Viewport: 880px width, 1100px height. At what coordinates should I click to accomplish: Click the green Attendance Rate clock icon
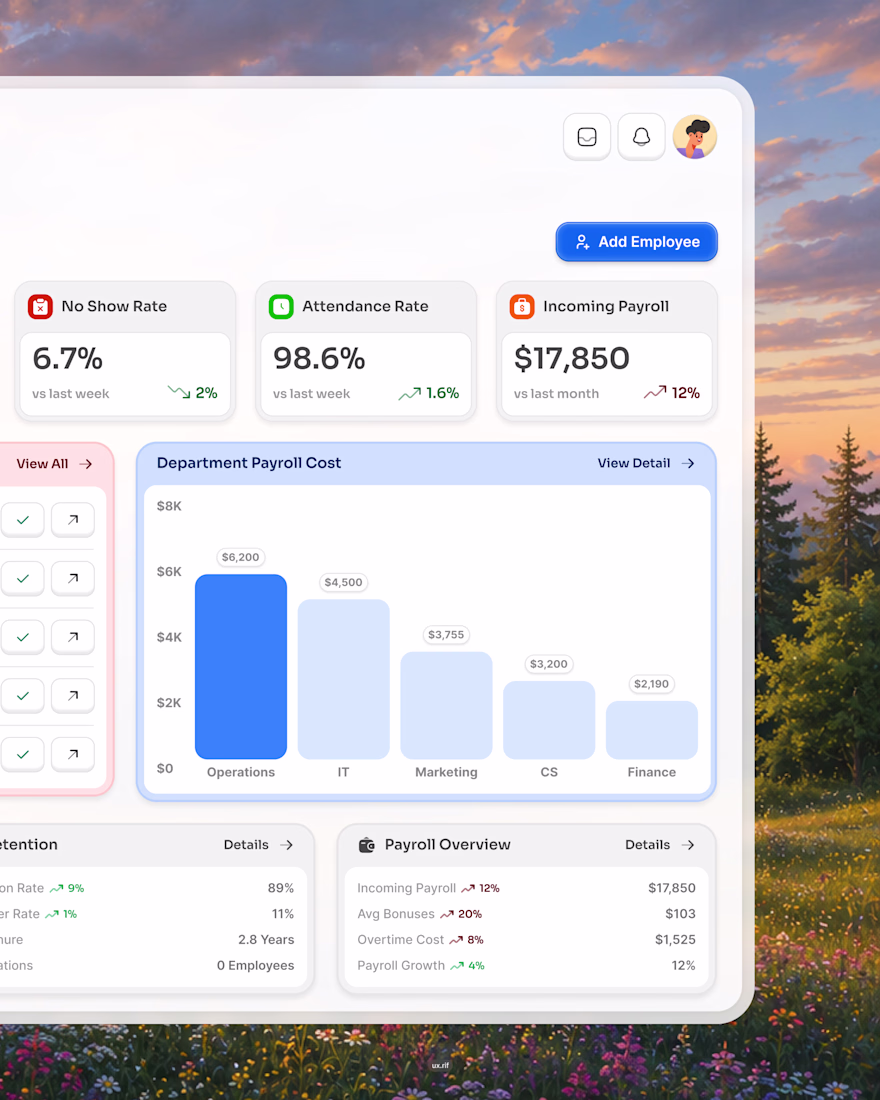pyautogui.click(x=281, y=307)
